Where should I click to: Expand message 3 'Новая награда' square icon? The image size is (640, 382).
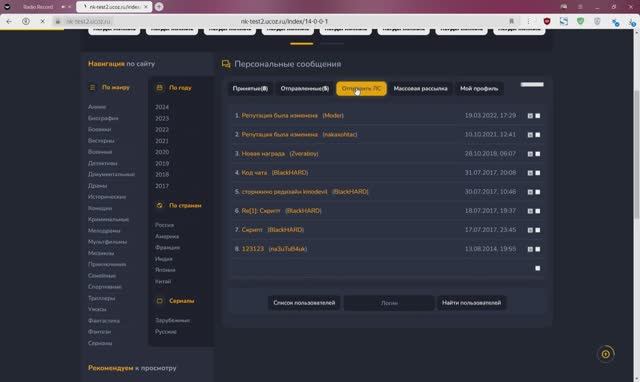pos(530,154)
